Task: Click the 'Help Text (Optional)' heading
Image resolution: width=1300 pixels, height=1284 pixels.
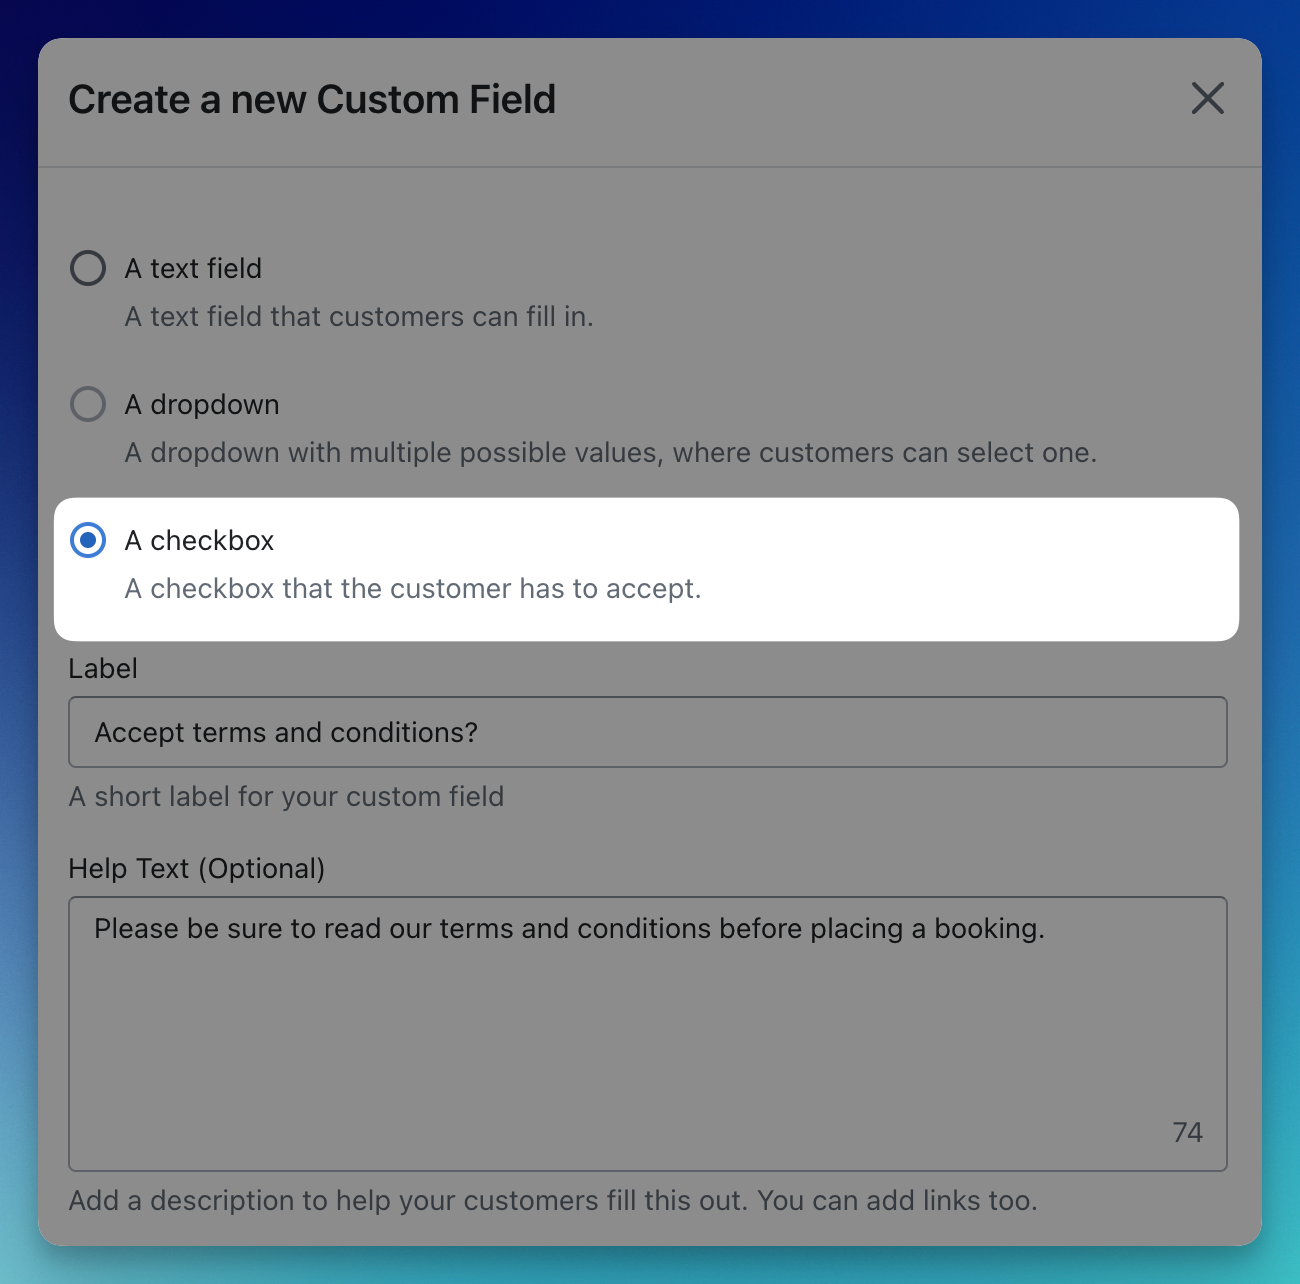Action: (196, 868)
